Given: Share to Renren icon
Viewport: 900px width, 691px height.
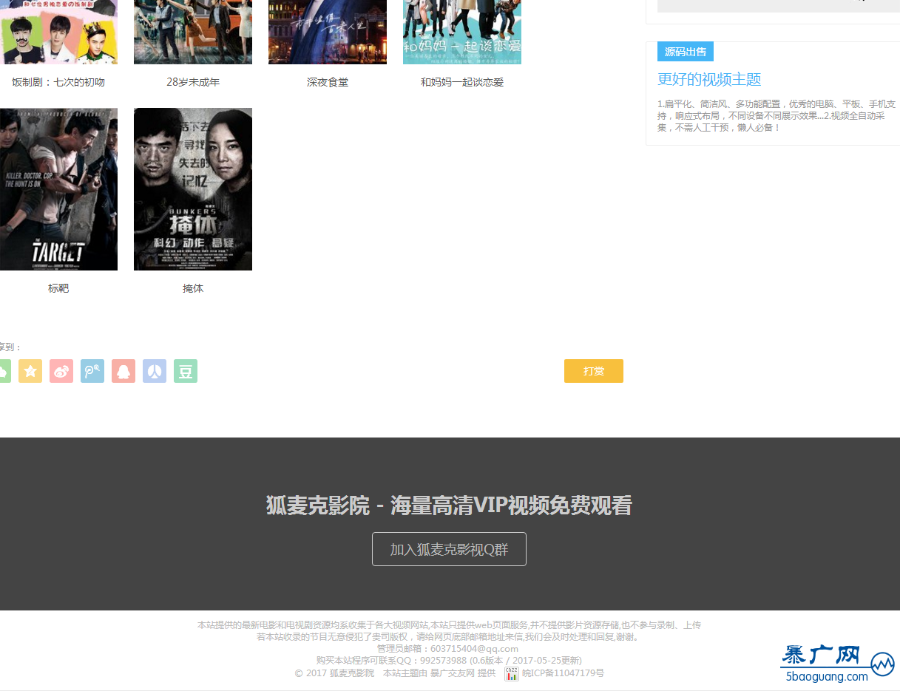Looking at the screenshot, I should (x=154, y=371).
